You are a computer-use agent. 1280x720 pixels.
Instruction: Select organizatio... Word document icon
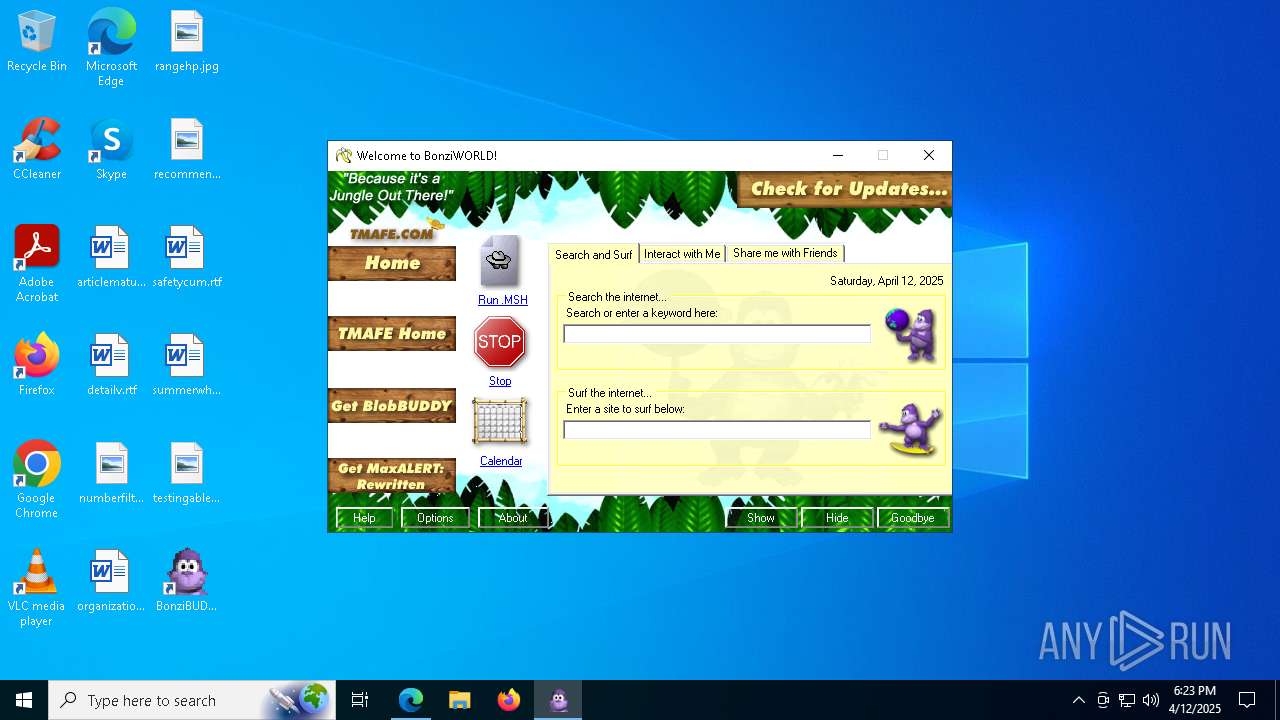(x=111, y=581)
